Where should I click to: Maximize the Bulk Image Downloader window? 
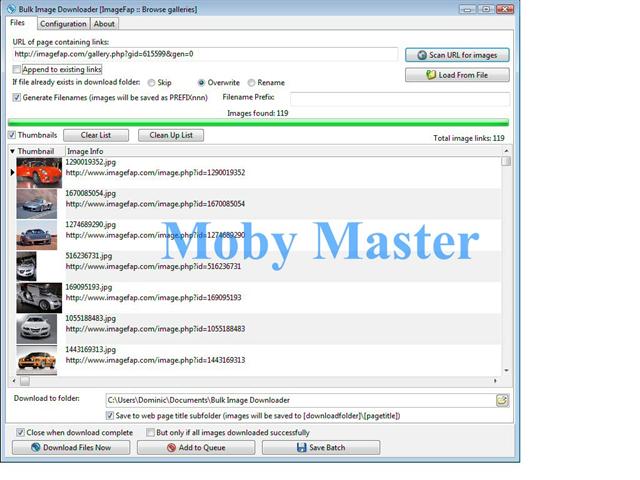tap(486, 9)
